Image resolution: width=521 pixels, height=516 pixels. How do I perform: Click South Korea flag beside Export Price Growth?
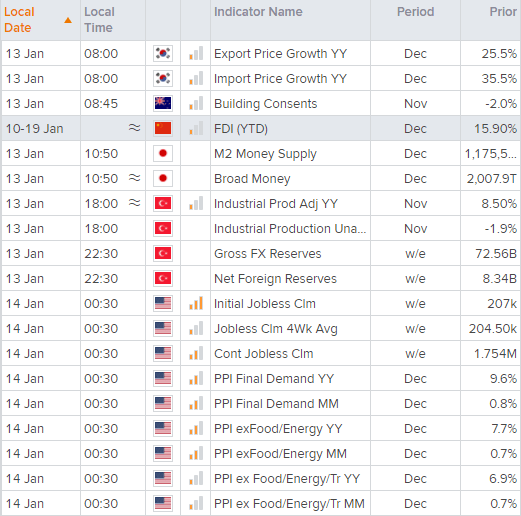[163, 53]
